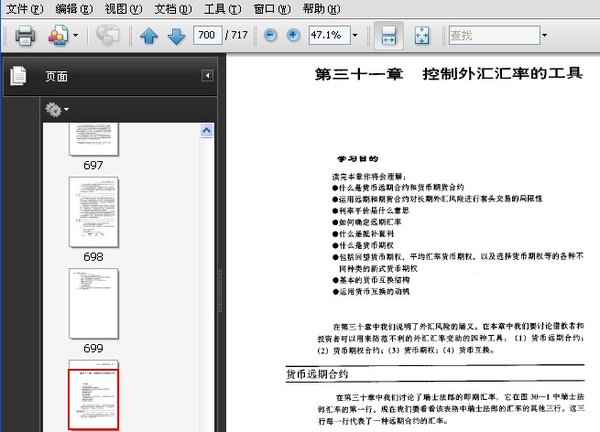The image size is (600, 432).
Task: Click the create PDF/collaborate icon
Action: click(57, 36)
